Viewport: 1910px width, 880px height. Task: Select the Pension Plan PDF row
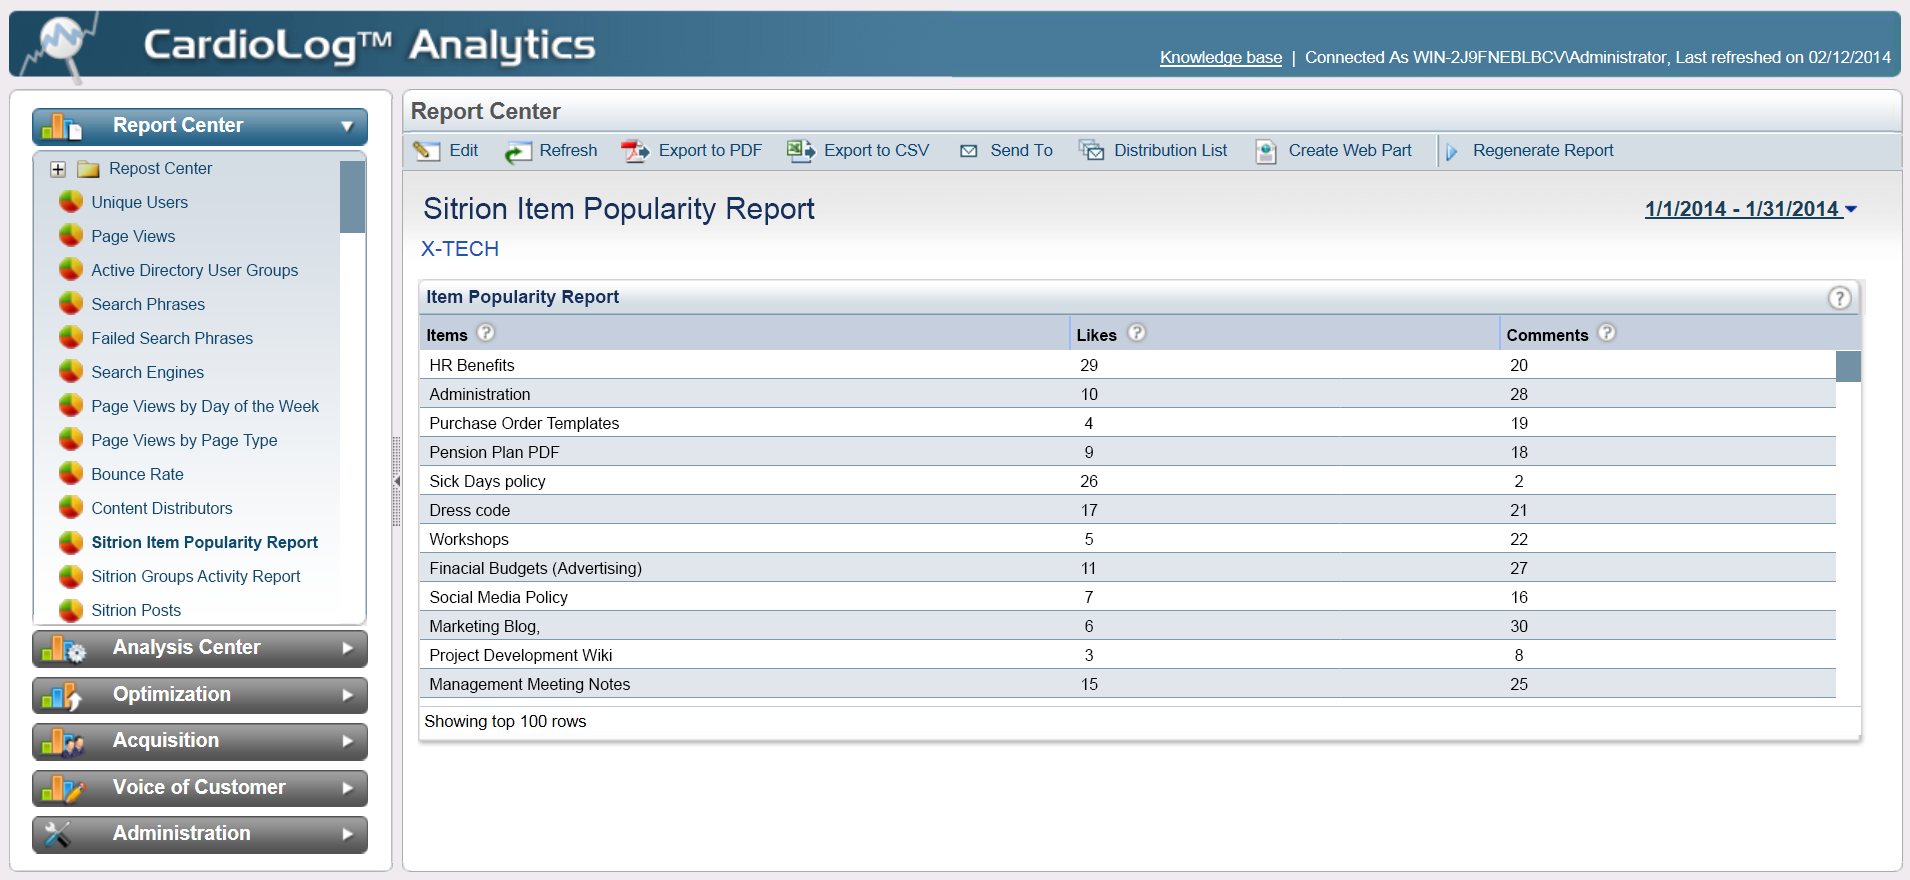(x=1128, y=452)
